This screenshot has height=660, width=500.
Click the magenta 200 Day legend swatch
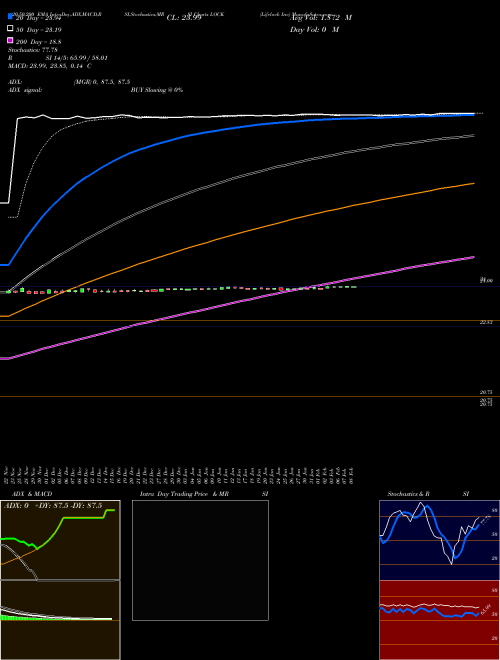tap(11, 40)
